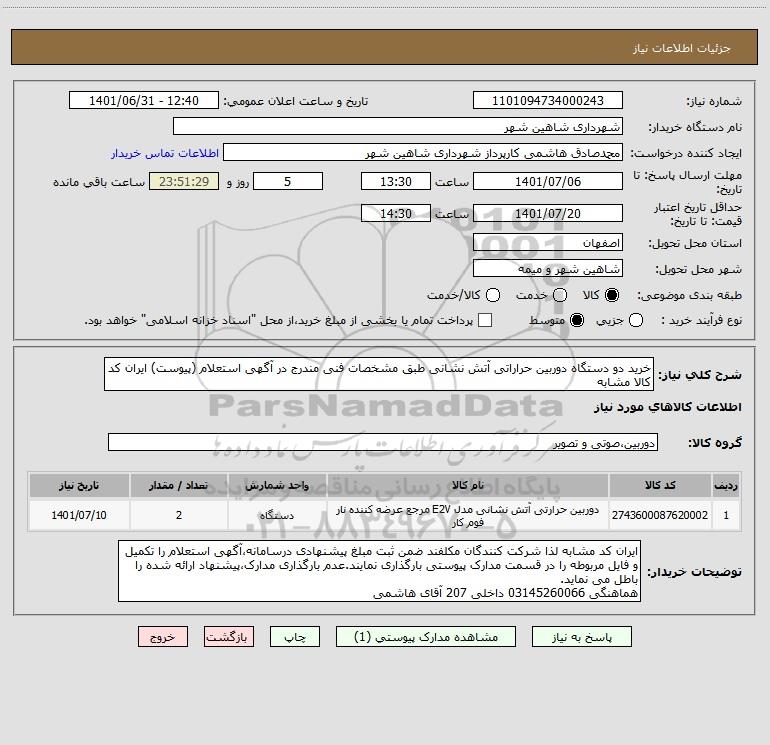The height and width of the screenshot is (745, 770).
Task: Click need date cell 1401/07/10
Action: coord(79,515)
